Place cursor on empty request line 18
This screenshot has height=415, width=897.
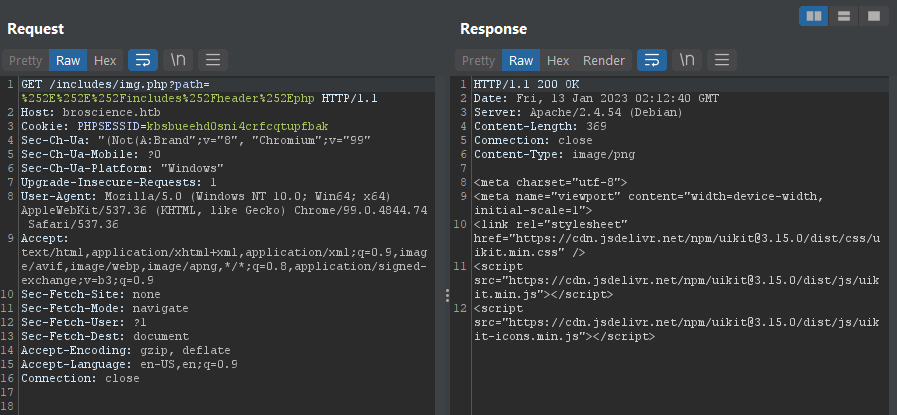pos(228,406)
